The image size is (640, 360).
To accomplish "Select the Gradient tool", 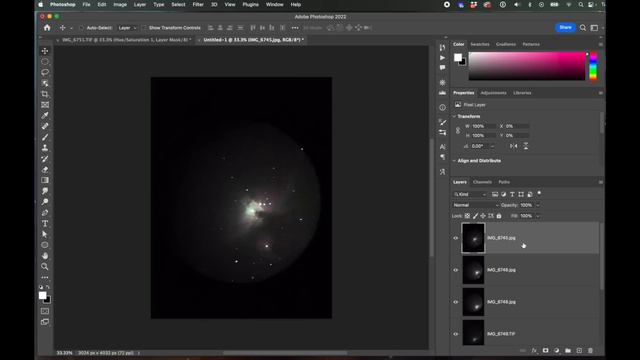I will click(45, 180).
